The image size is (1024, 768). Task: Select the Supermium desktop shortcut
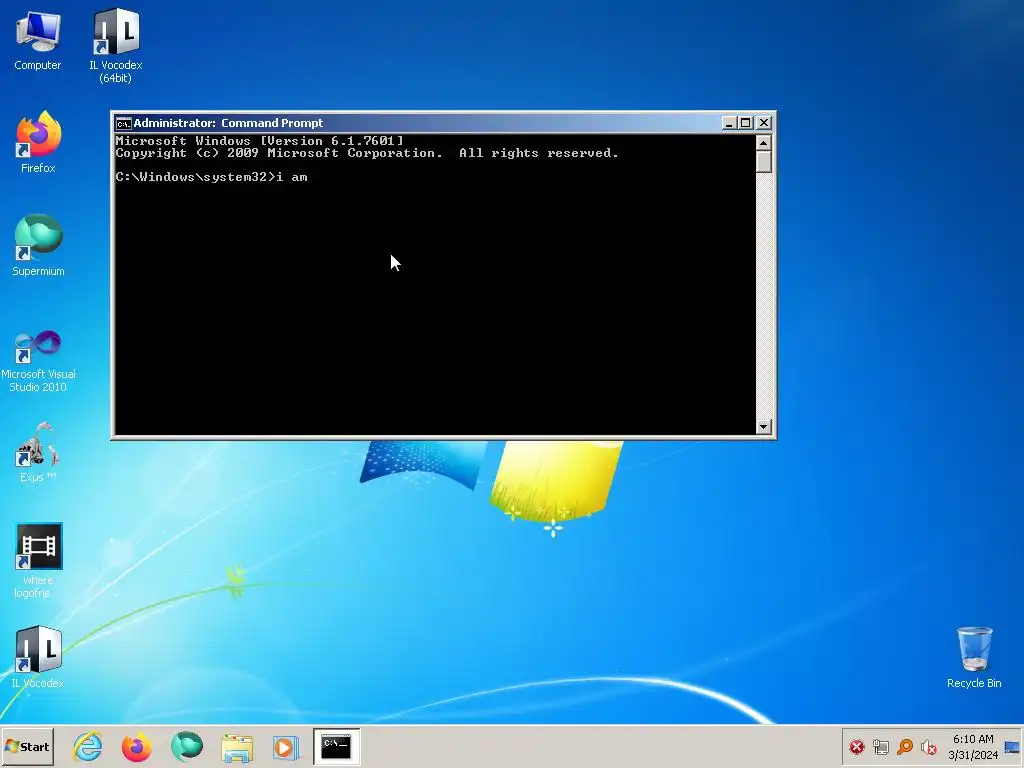[38, 245]
